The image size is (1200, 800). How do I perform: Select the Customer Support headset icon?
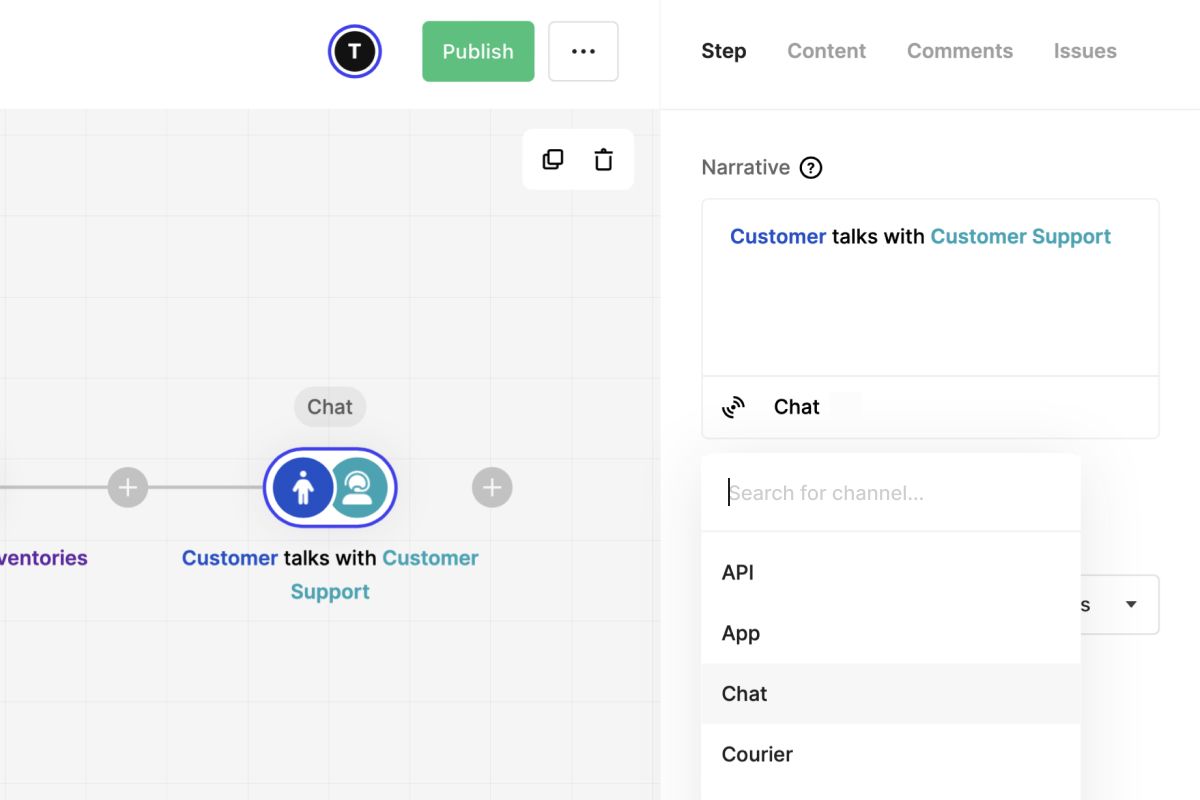[358, 488]
